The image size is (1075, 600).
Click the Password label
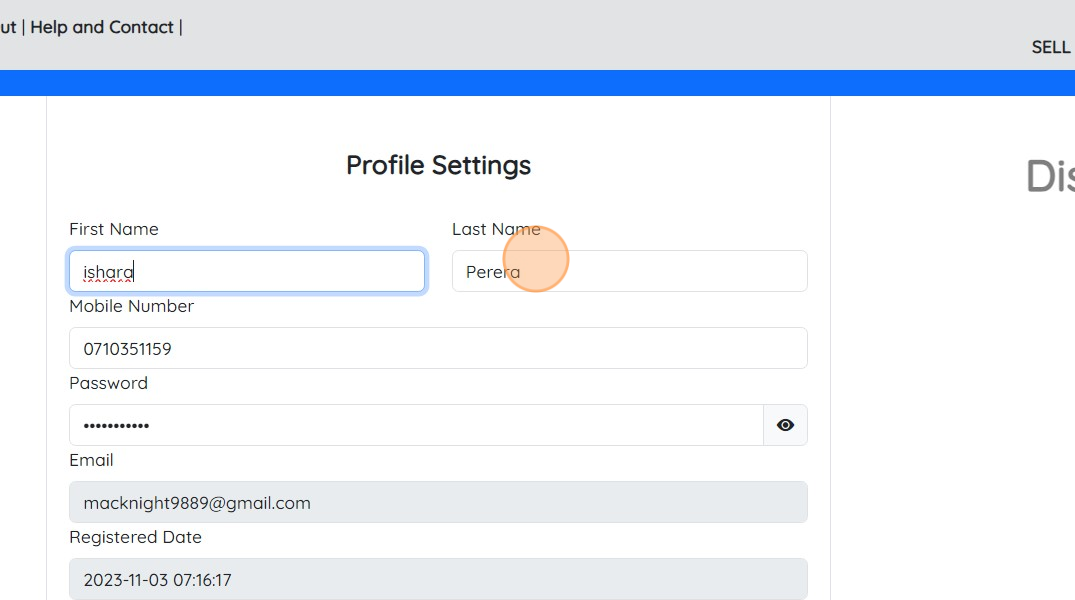[108, 383]
